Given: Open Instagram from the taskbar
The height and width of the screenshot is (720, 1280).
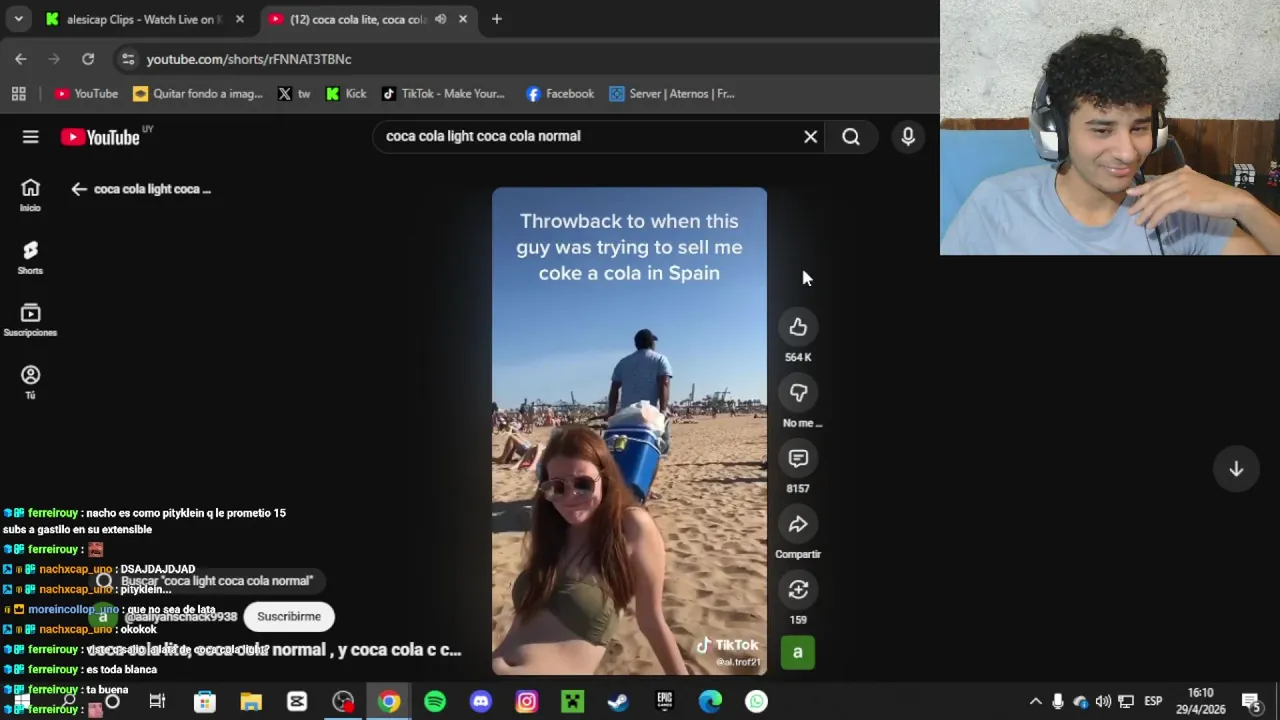Looking at the screenshot, I should tap(527, 702).
